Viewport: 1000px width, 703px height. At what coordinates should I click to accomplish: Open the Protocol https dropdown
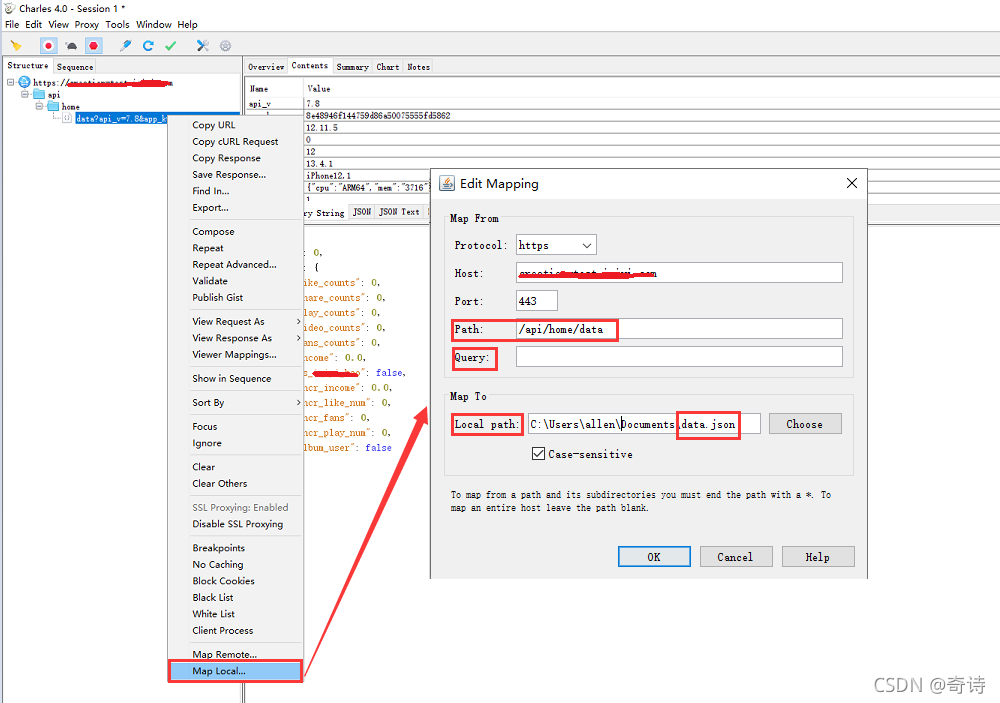click(x=556, y=245)
